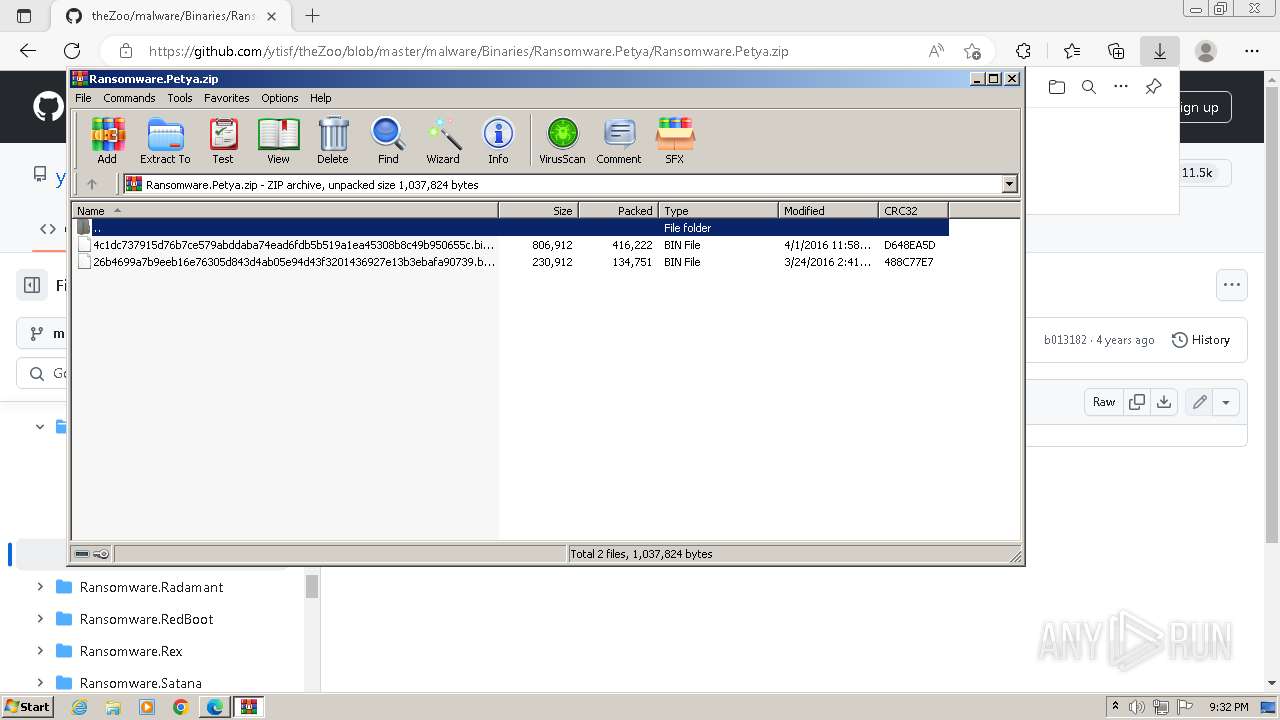This screenshot has height=720, width=1280.
Task: Launch the Wizard tool
Action: [x=443, y=140]
